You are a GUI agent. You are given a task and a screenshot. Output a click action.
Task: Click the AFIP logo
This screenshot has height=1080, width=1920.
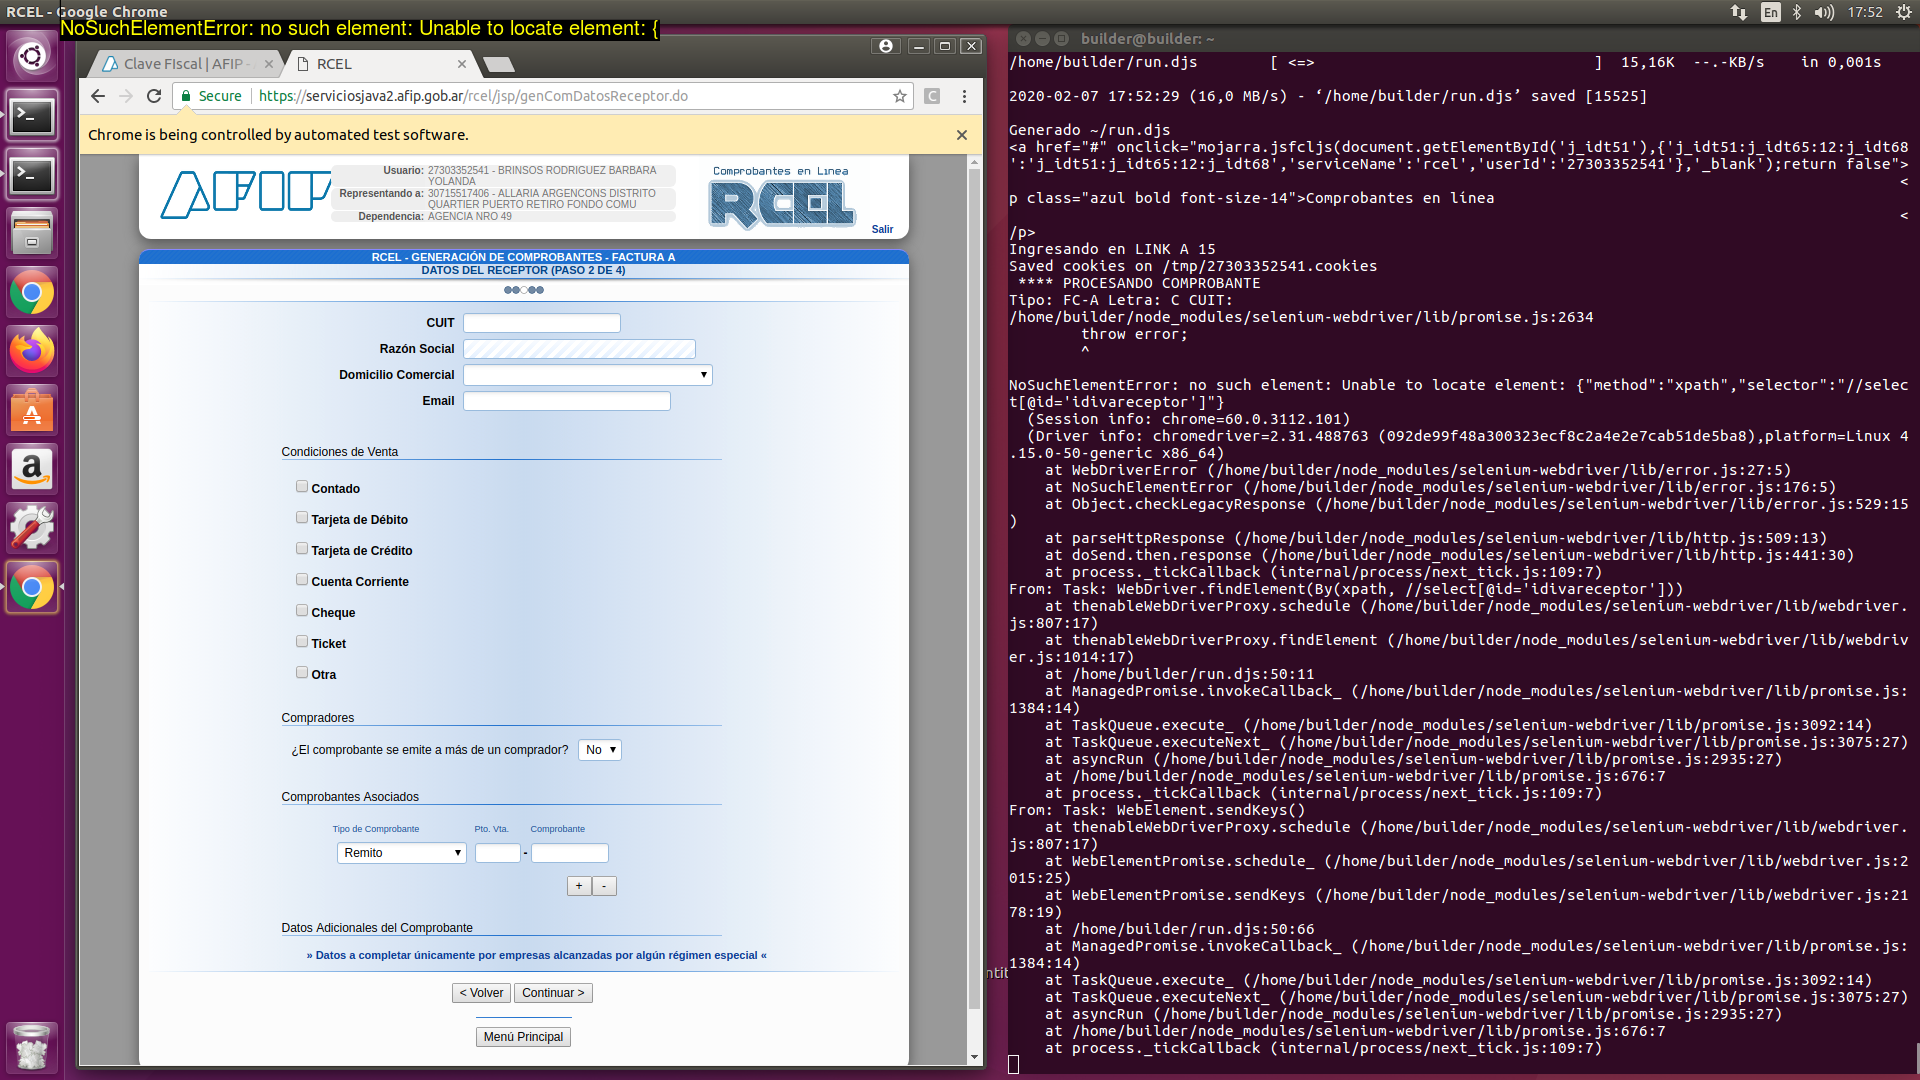pyautogui.click(x=245, y=193)
